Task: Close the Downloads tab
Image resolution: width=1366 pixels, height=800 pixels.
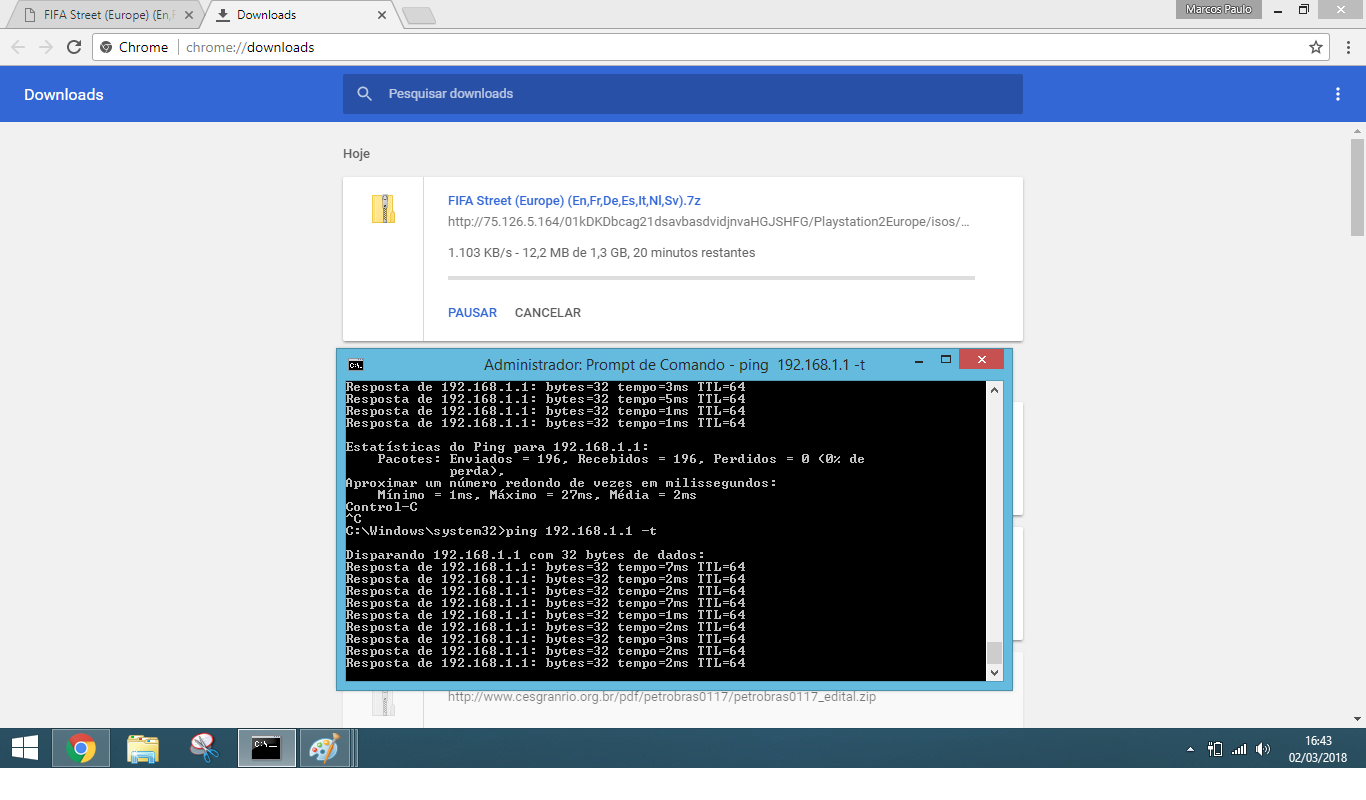Action: point(382,15)
